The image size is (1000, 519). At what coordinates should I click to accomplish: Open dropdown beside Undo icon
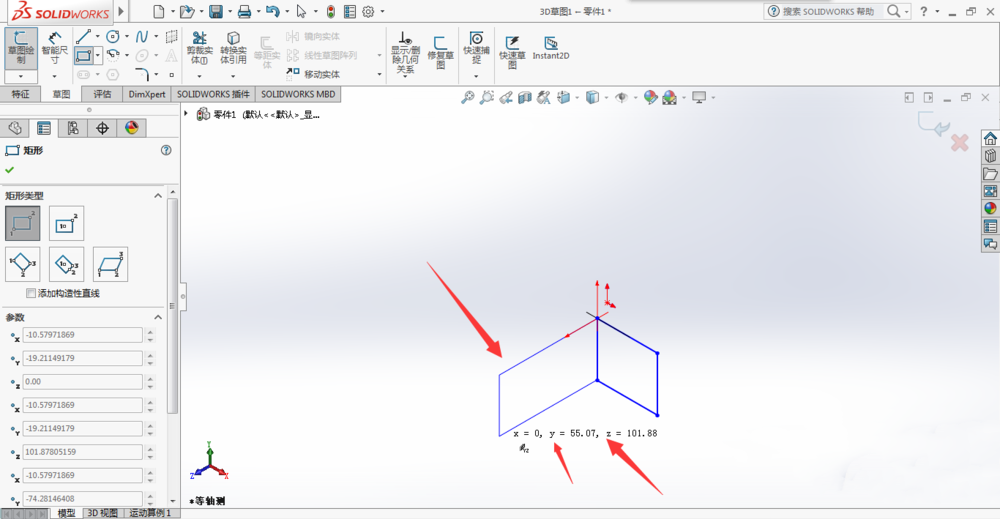point(286,11)
